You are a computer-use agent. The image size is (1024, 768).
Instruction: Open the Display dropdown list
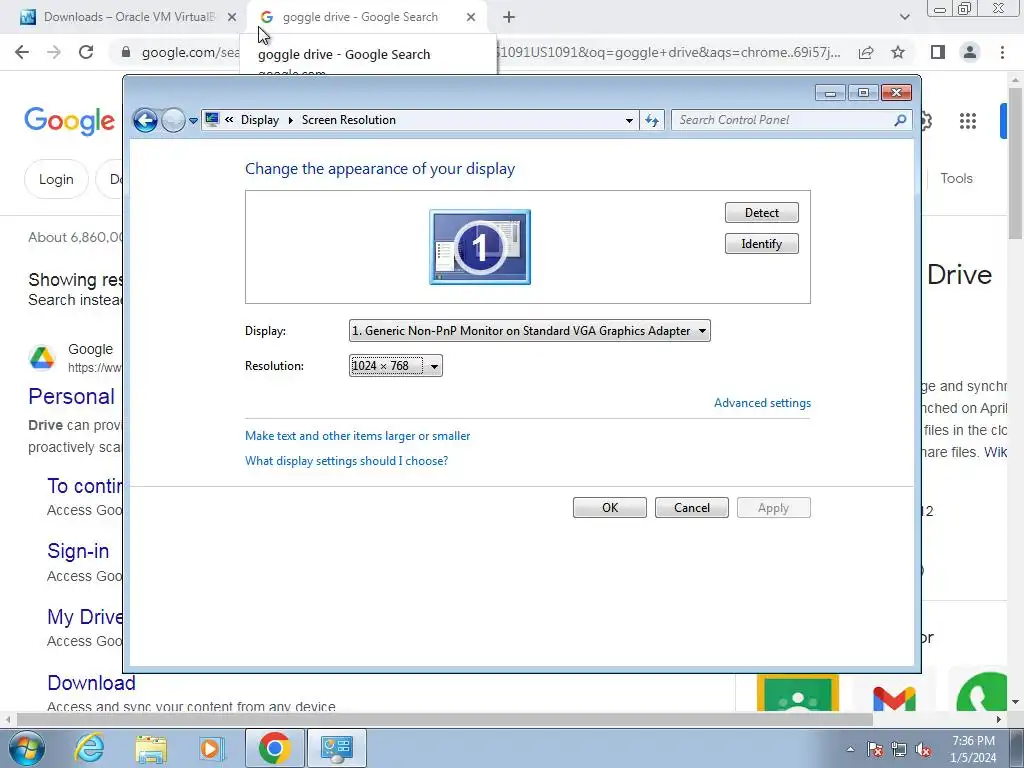(x=530, y=331)
